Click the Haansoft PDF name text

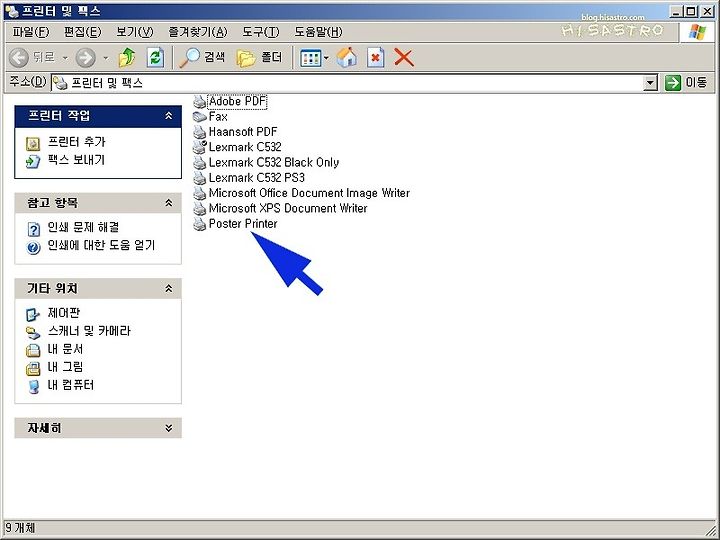243,132
